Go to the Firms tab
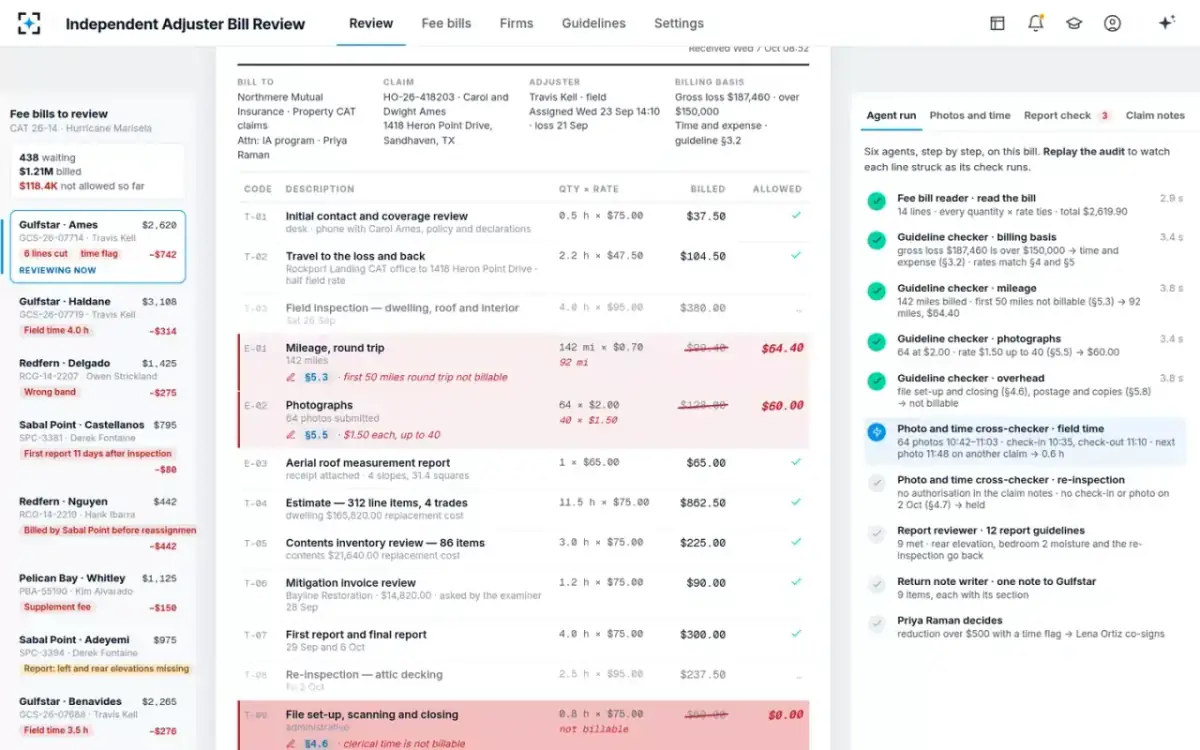1200x750 pixels. coord(516,23)
